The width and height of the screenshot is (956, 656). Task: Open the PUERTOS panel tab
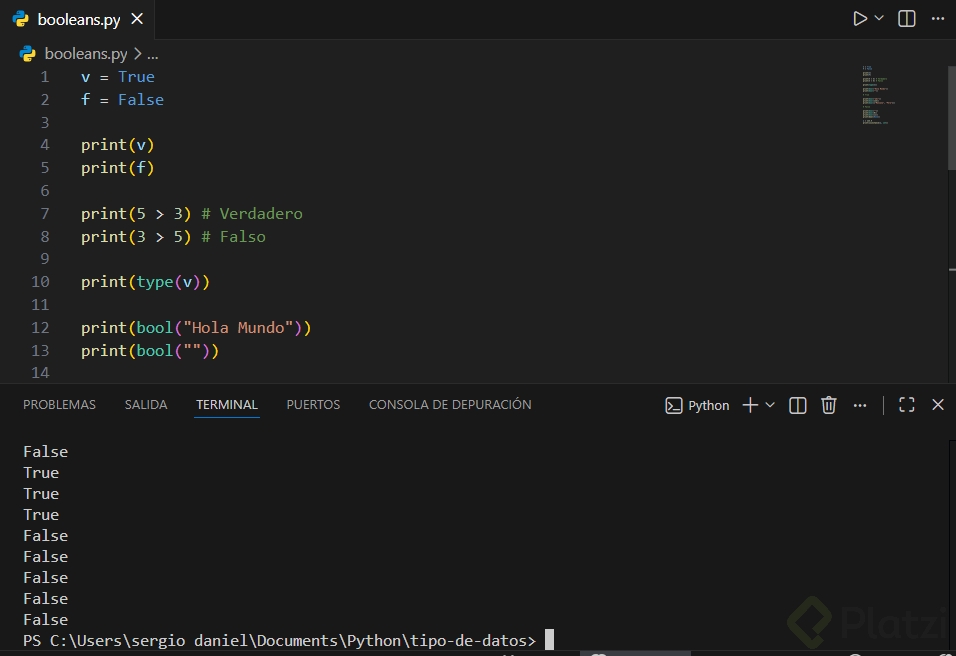(x=313, y=405)
